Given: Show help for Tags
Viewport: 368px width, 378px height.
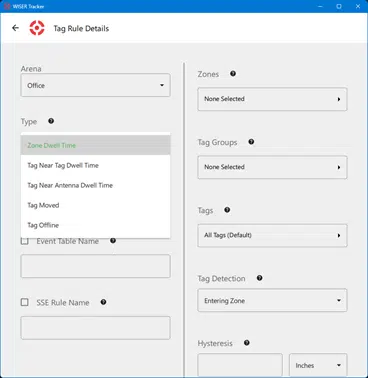Looking at the screenshot, I should [227, 210].
